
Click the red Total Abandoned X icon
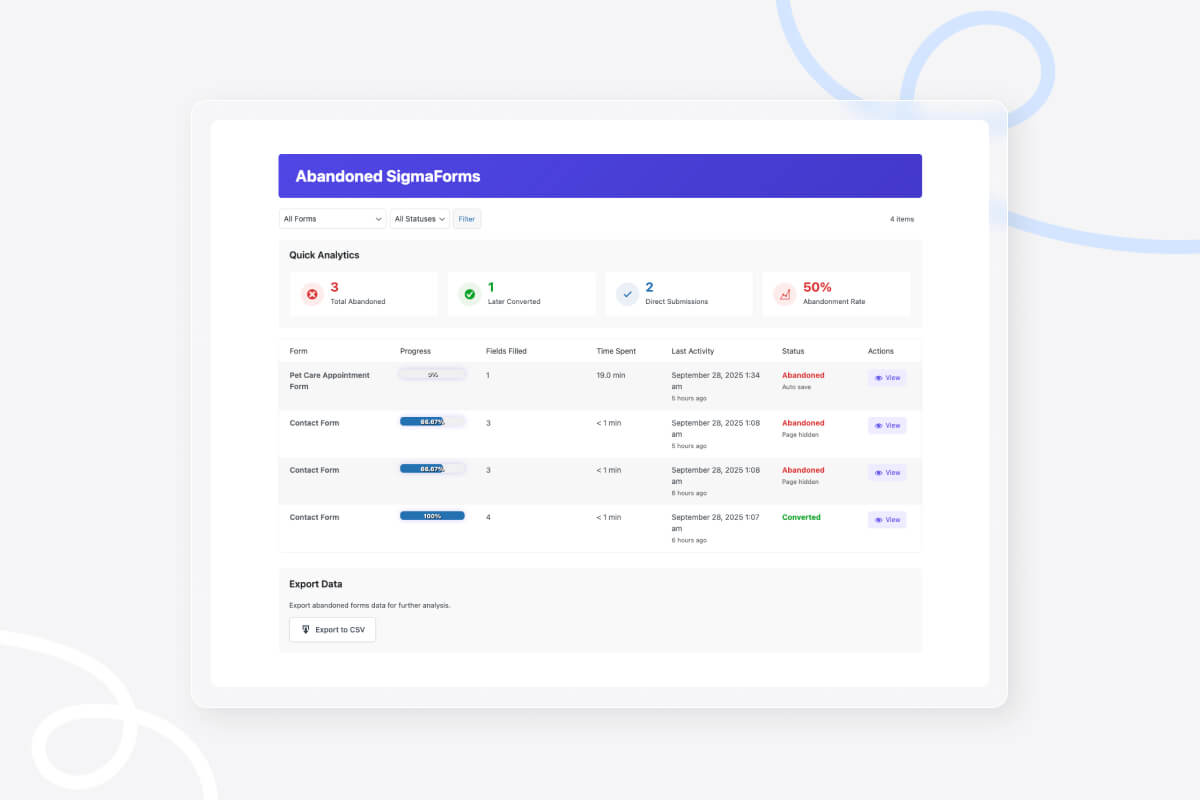(x=312, y=294)
